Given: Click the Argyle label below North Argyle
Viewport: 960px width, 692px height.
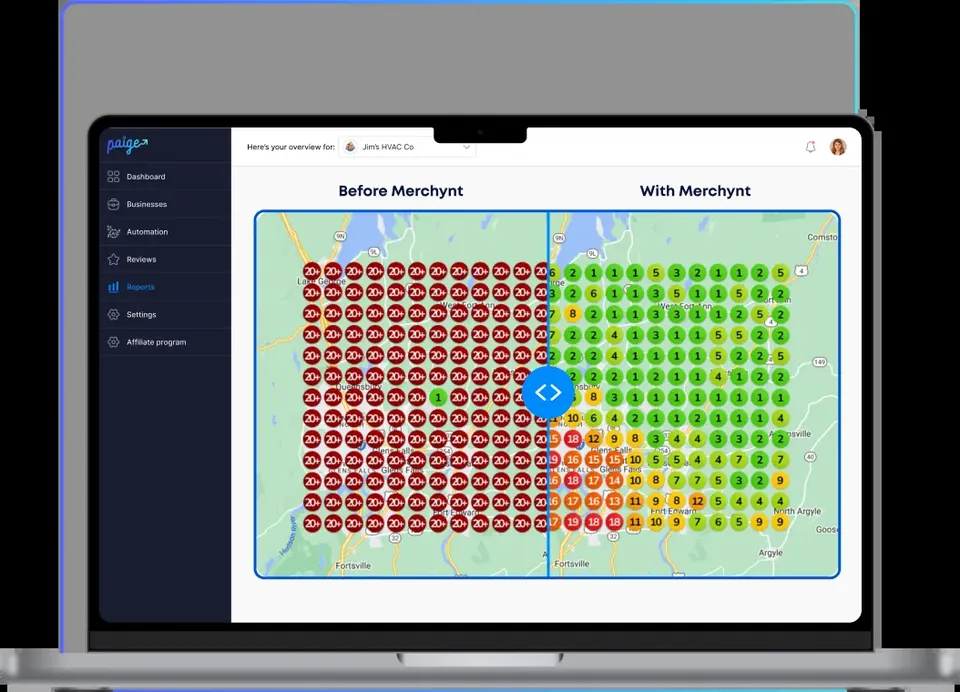Looking at the screenshot, I should coord(771,552).
